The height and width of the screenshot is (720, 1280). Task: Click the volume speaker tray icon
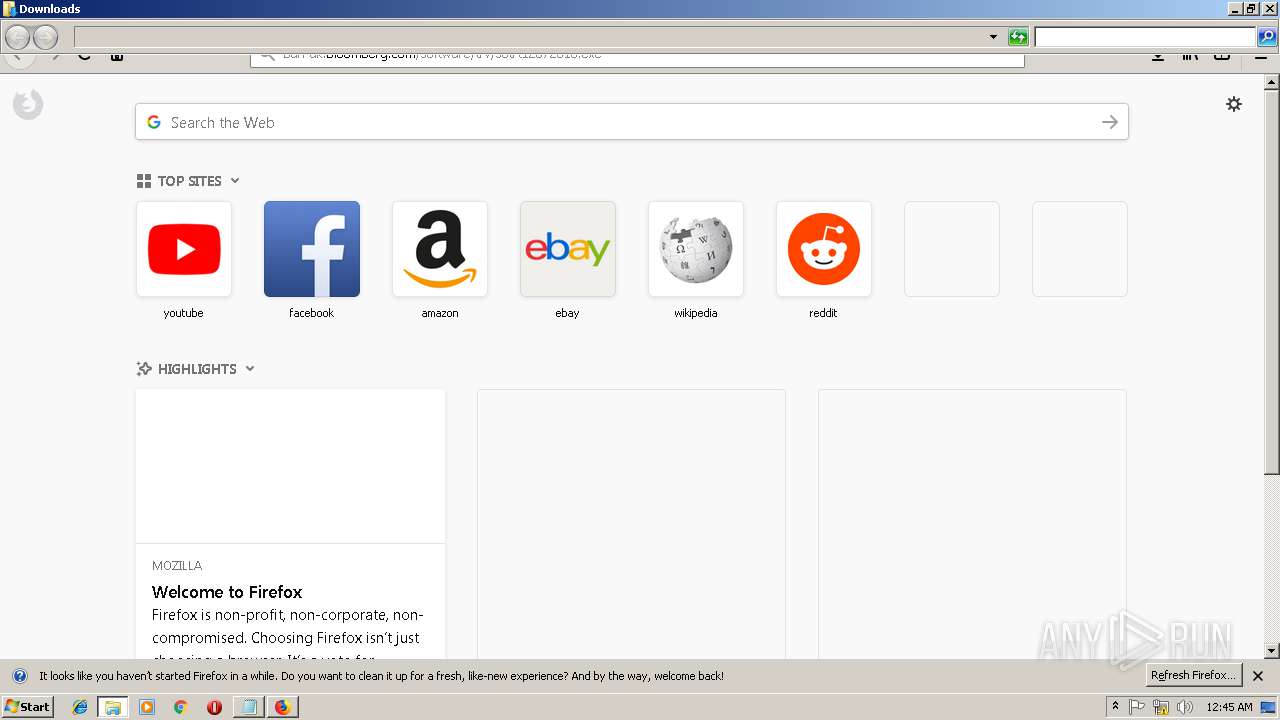tap(1185, 707)
